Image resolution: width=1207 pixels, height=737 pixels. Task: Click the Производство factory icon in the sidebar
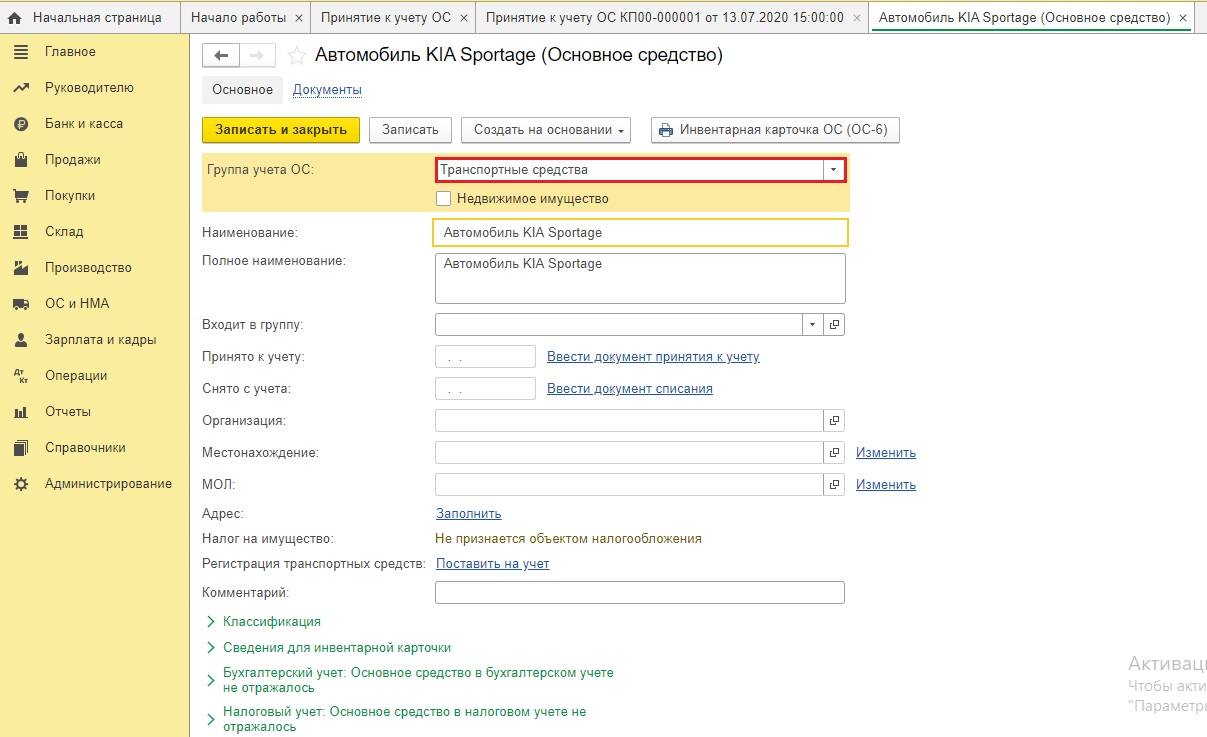point(21,268)
